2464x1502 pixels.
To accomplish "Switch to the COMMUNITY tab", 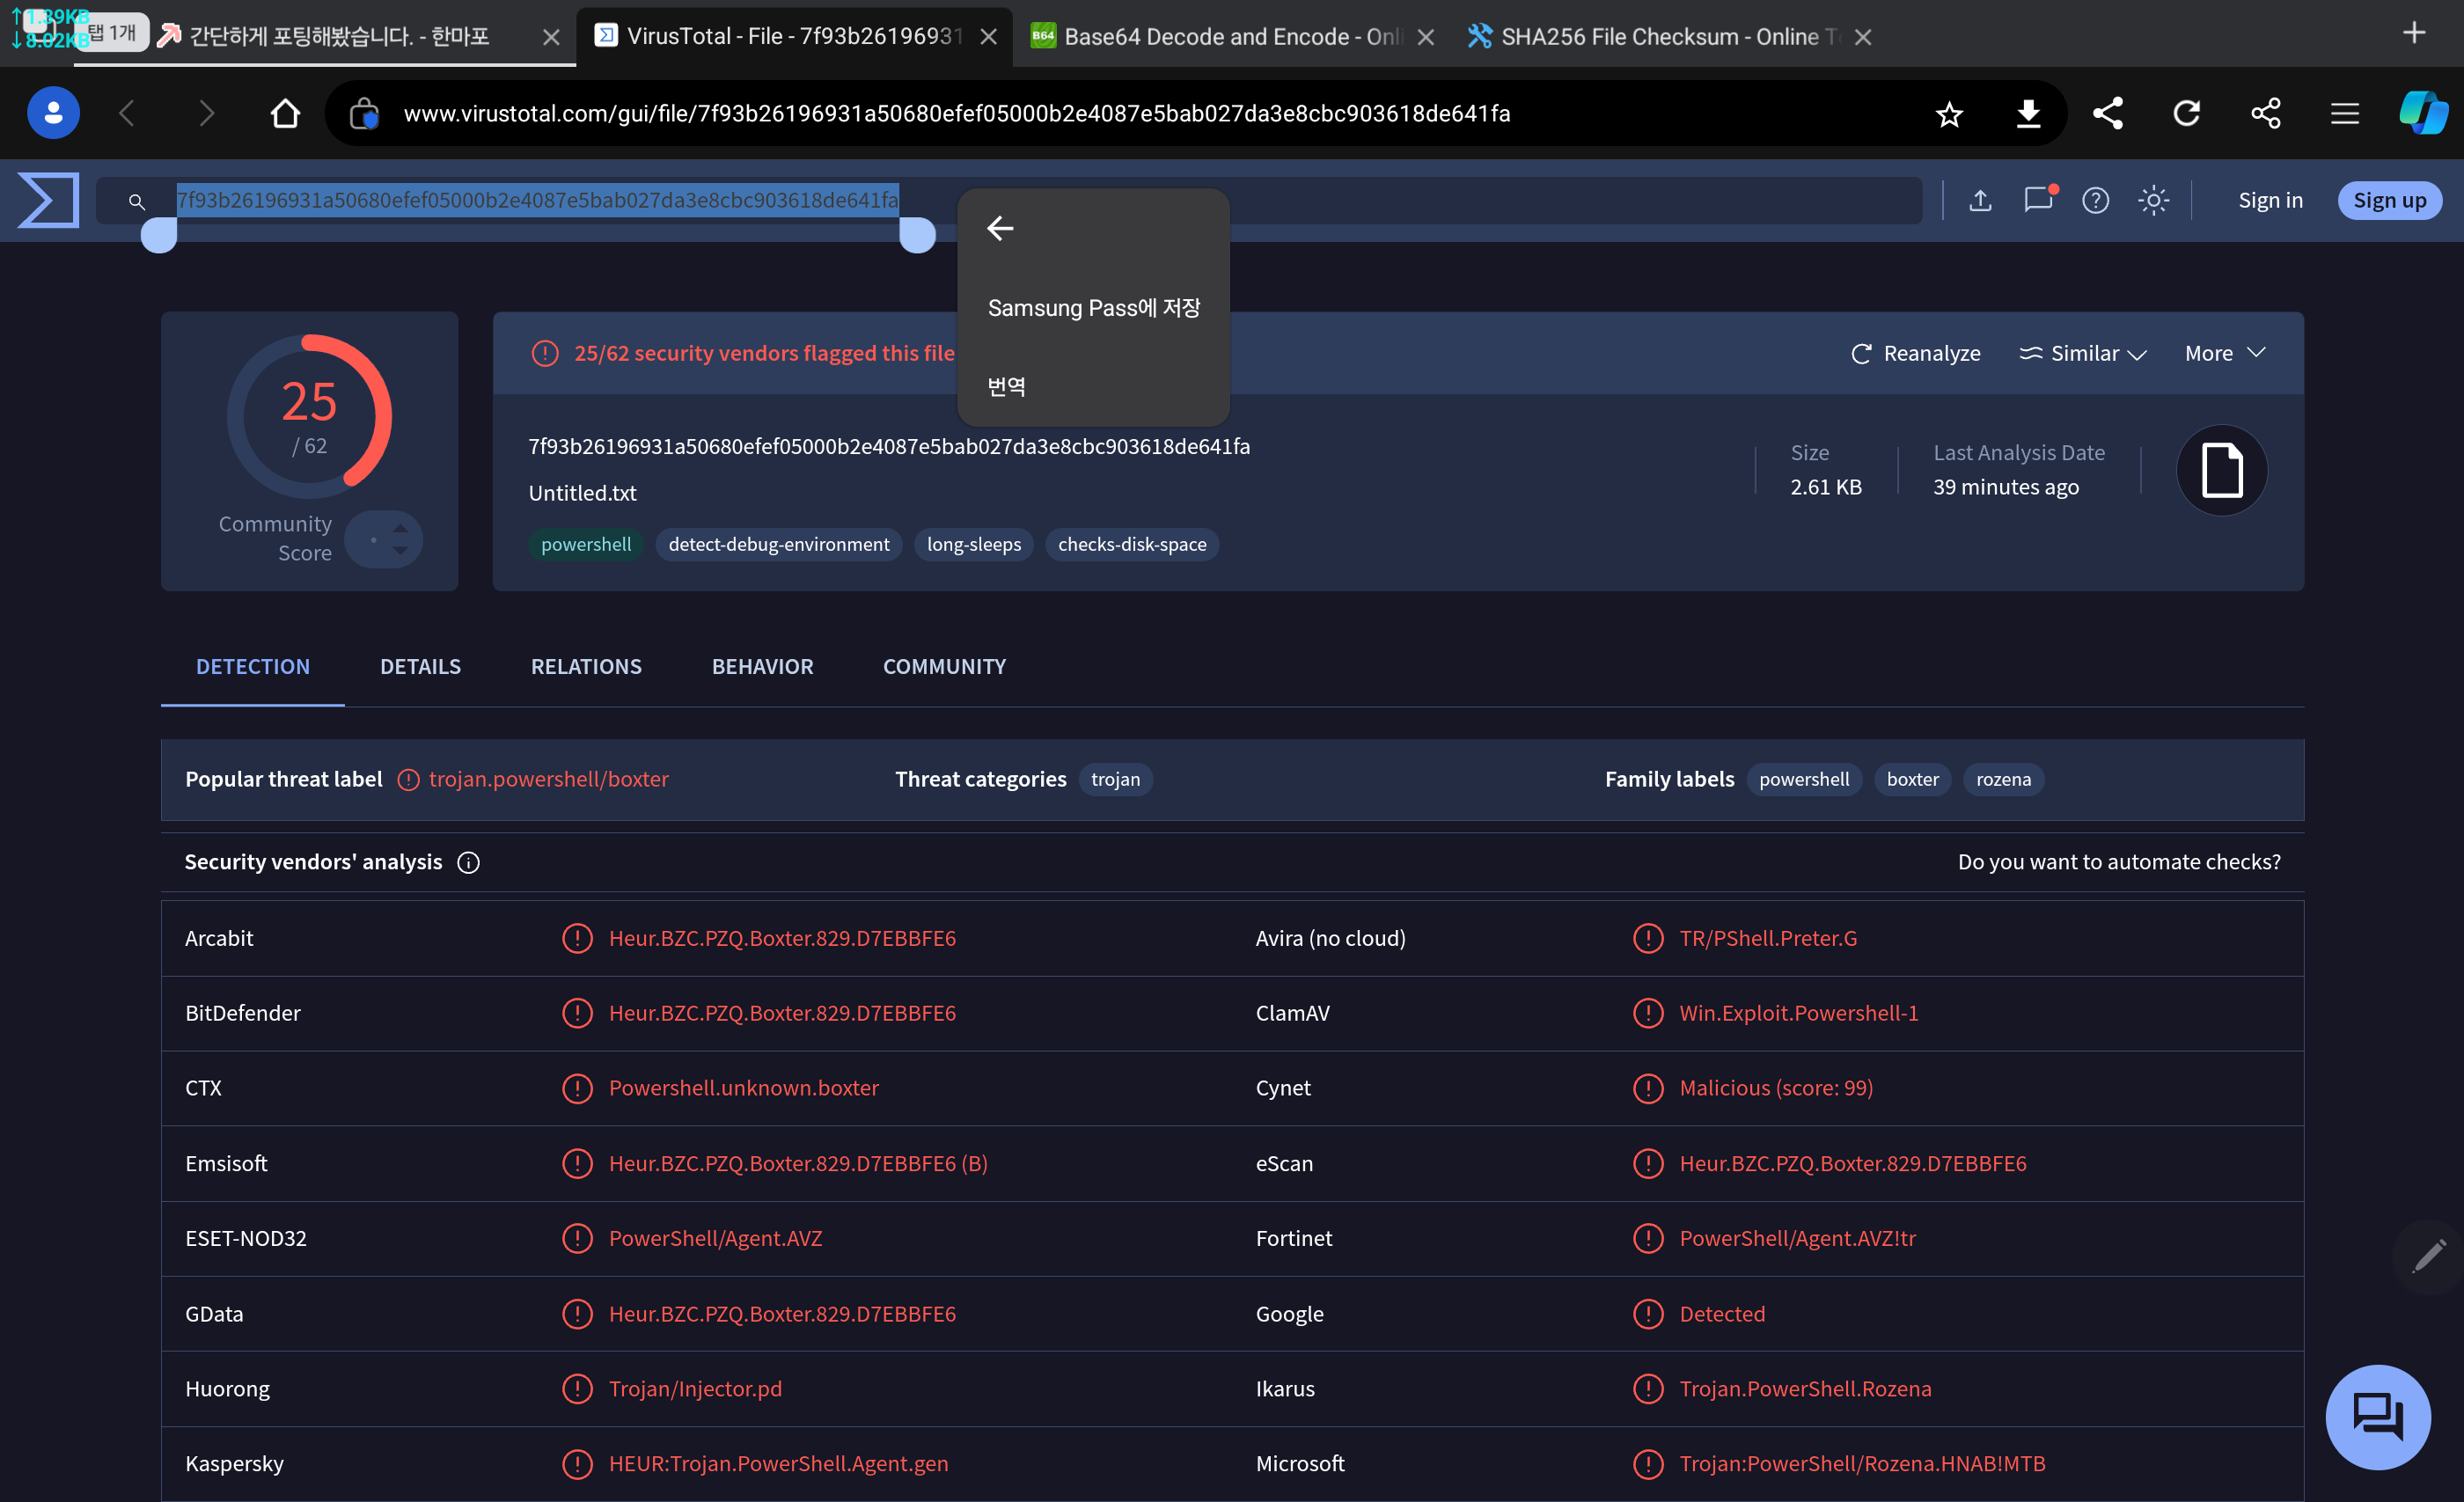I will (x=944, y=666).
